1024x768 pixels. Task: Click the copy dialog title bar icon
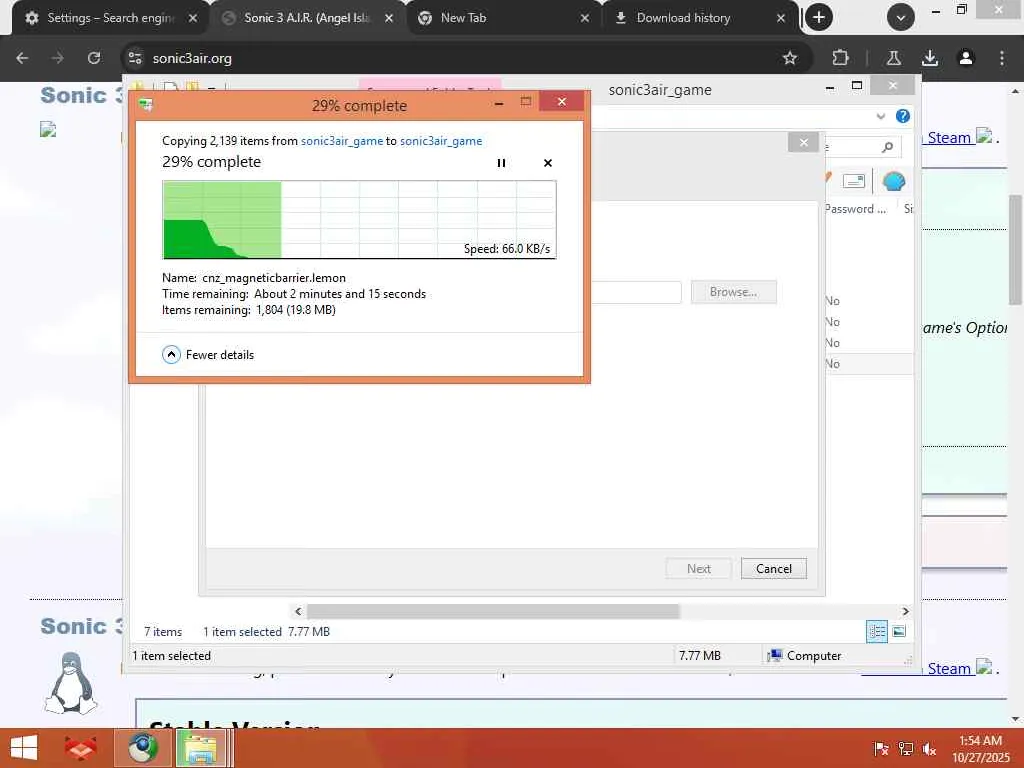(146, 105)
